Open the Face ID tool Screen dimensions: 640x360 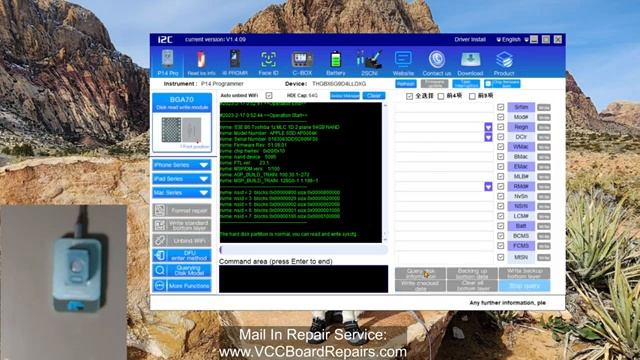click(268, 62)
